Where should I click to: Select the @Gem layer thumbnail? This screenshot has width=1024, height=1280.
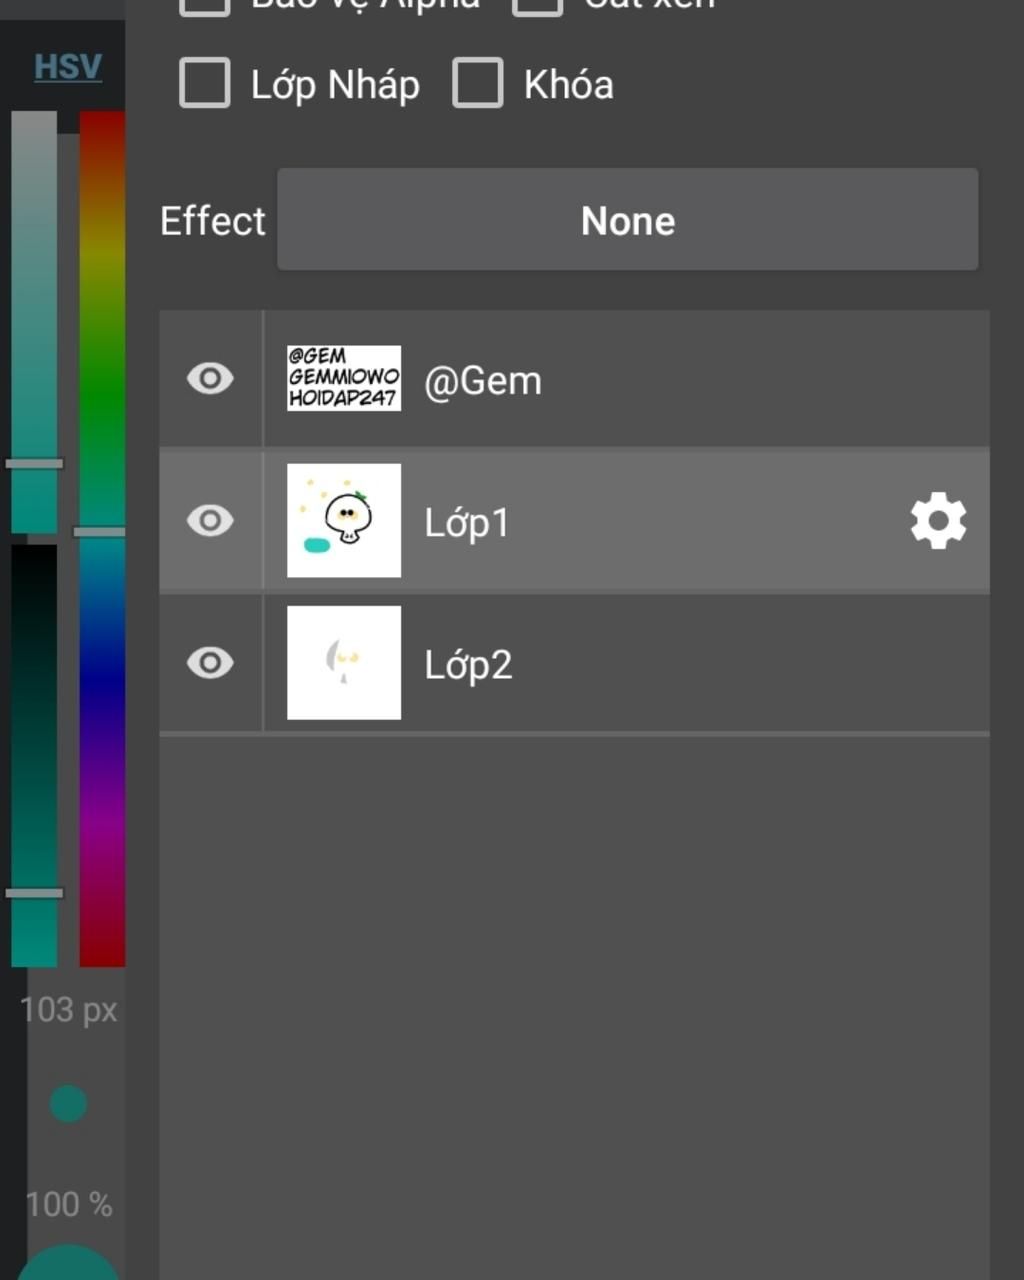coord(344,379)
